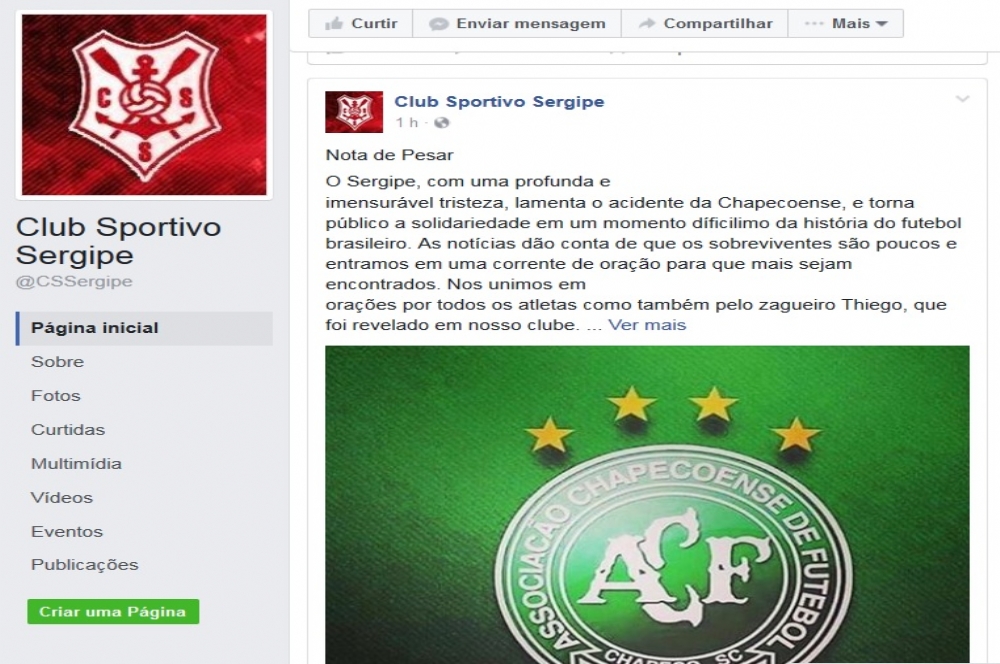Open the post options chevron menu

point(962,99)
